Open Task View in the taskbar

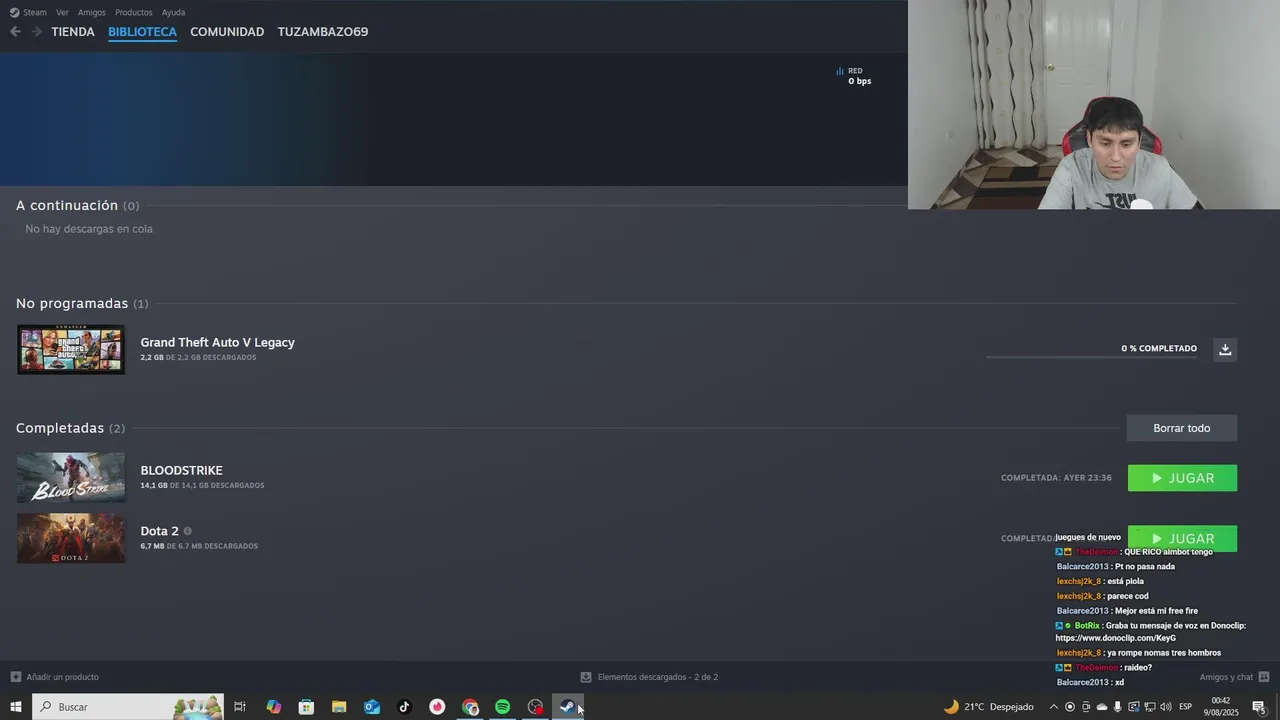coord(240,707)
